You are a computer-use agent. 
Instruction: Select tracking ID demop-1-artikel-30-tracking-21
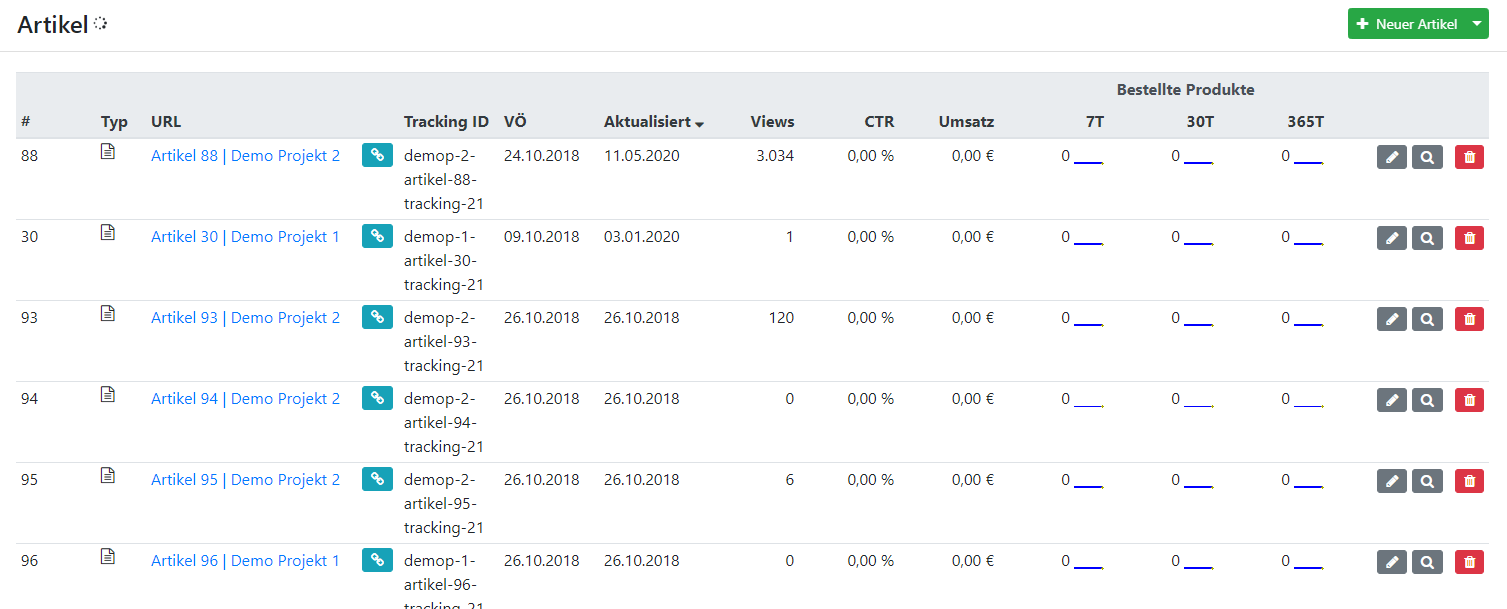(444, 261)
